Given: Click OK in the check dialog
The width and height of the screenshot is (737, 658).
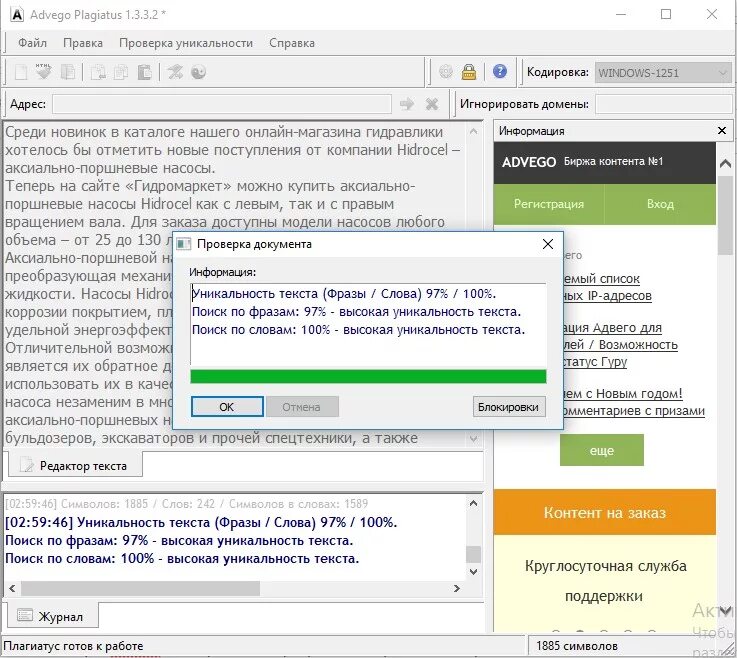Looking at the screenshot, I should click(227, 407).
